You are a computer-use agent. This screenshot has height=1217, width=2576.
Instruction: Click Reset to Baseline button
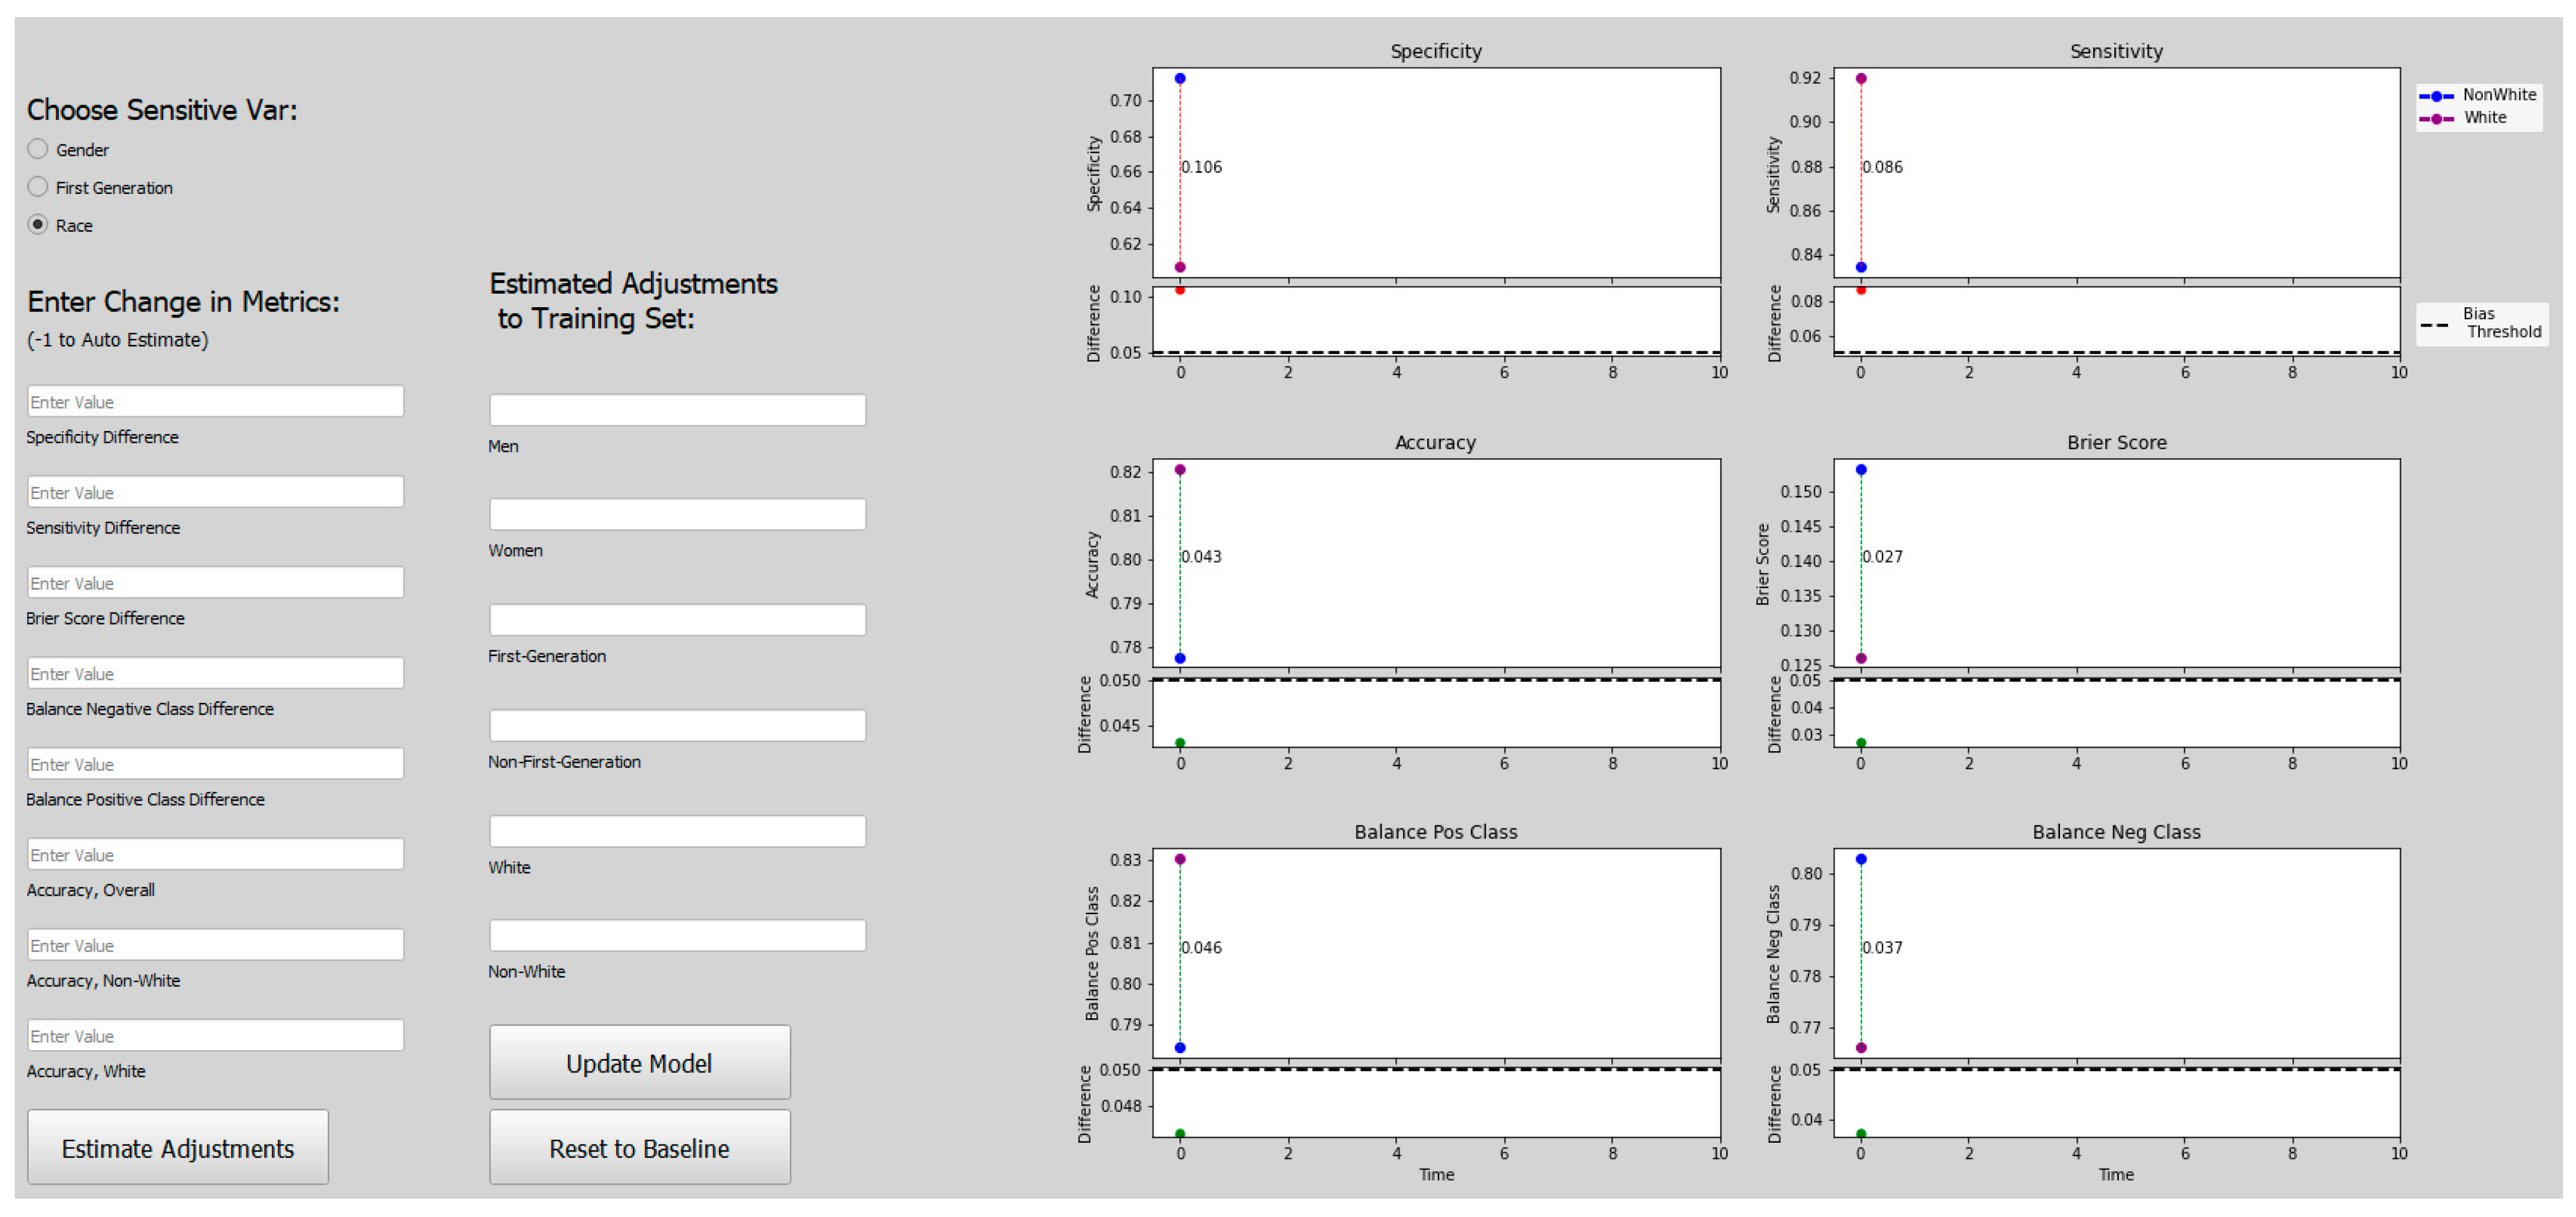pos(639,1148)
